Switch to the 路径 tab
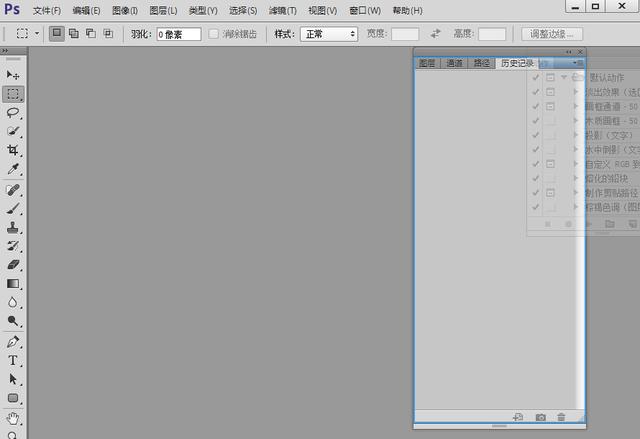This screenshot has width=640, height=439. (482, 63)
